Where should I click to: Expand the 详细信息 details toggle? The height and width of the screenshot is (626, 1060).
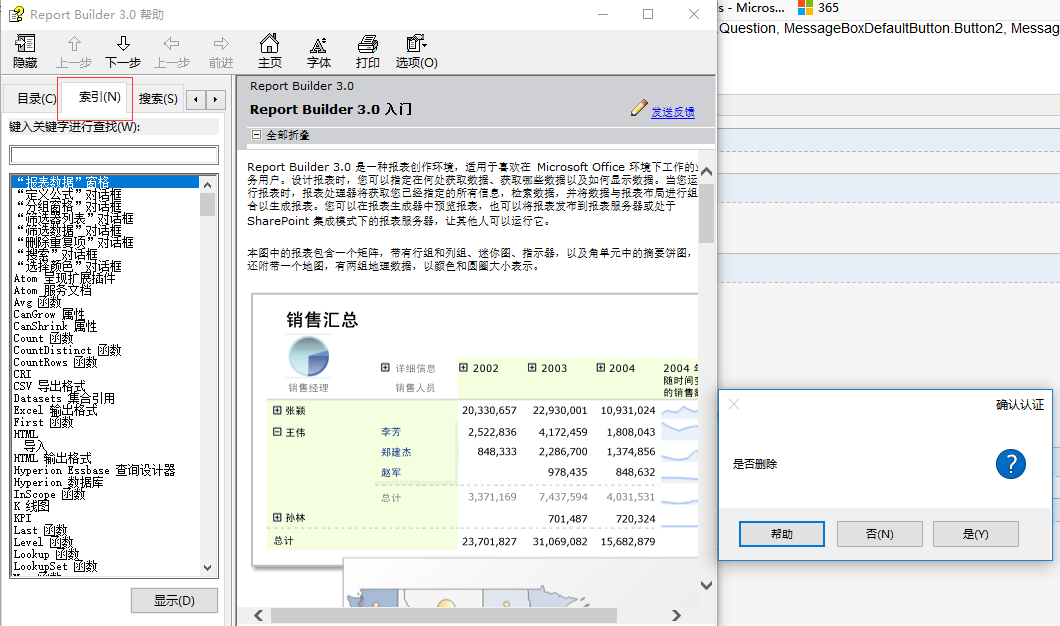tap(385, 368)
